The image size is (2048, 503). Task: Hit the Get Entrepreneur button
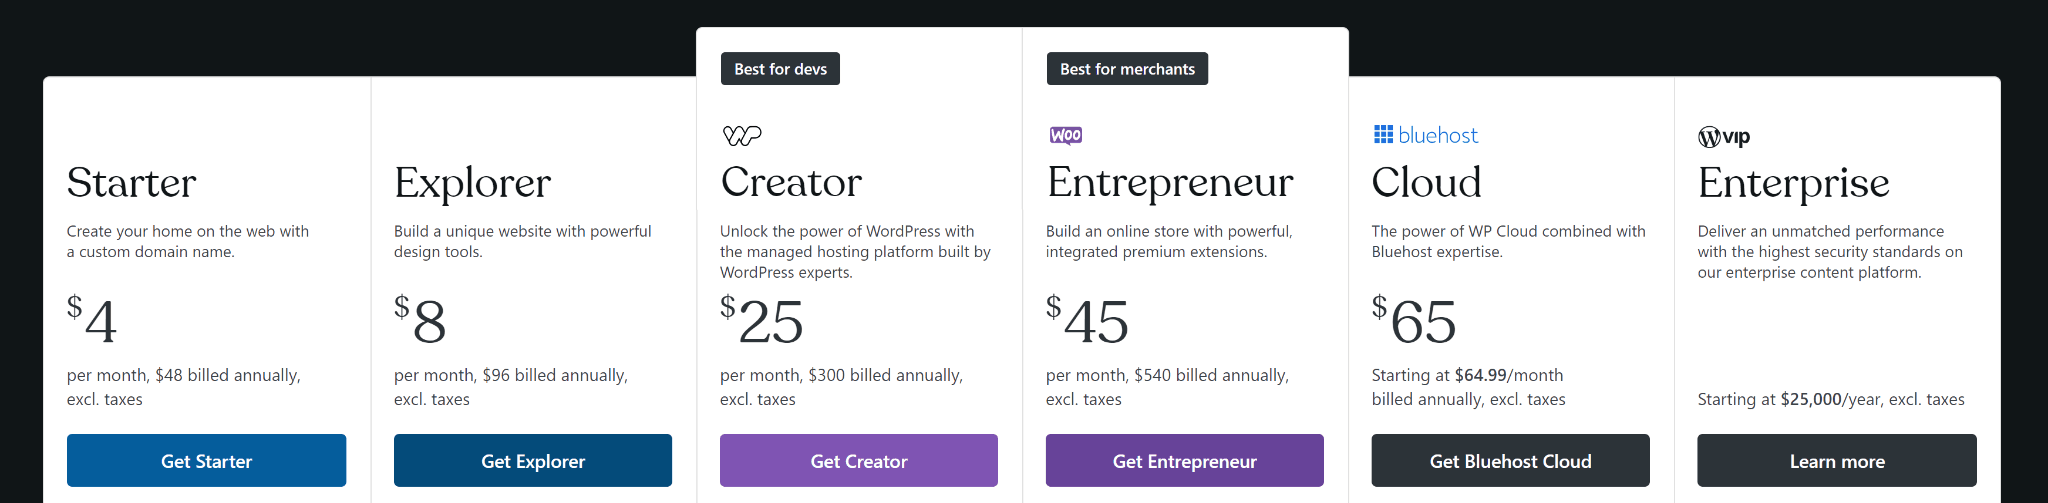click(x=1185, y=461)
